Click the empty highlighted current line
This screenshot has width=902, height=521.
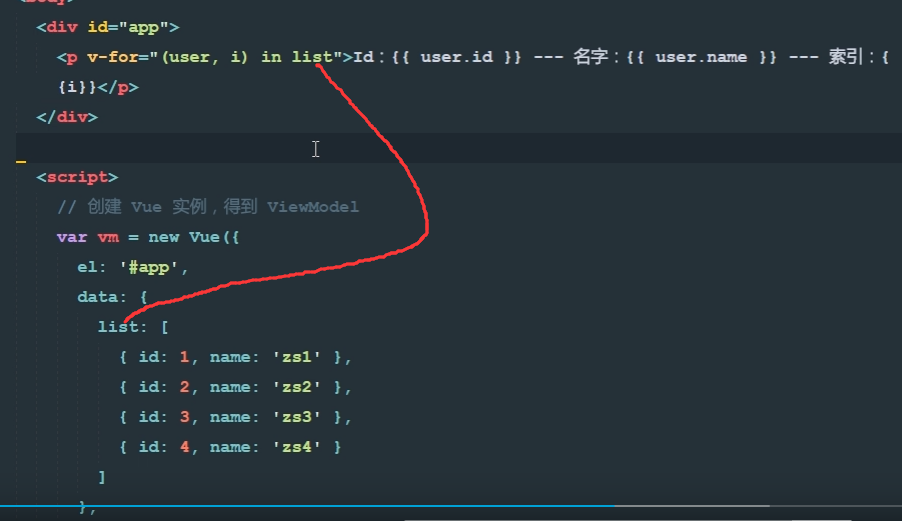point(458,148)
